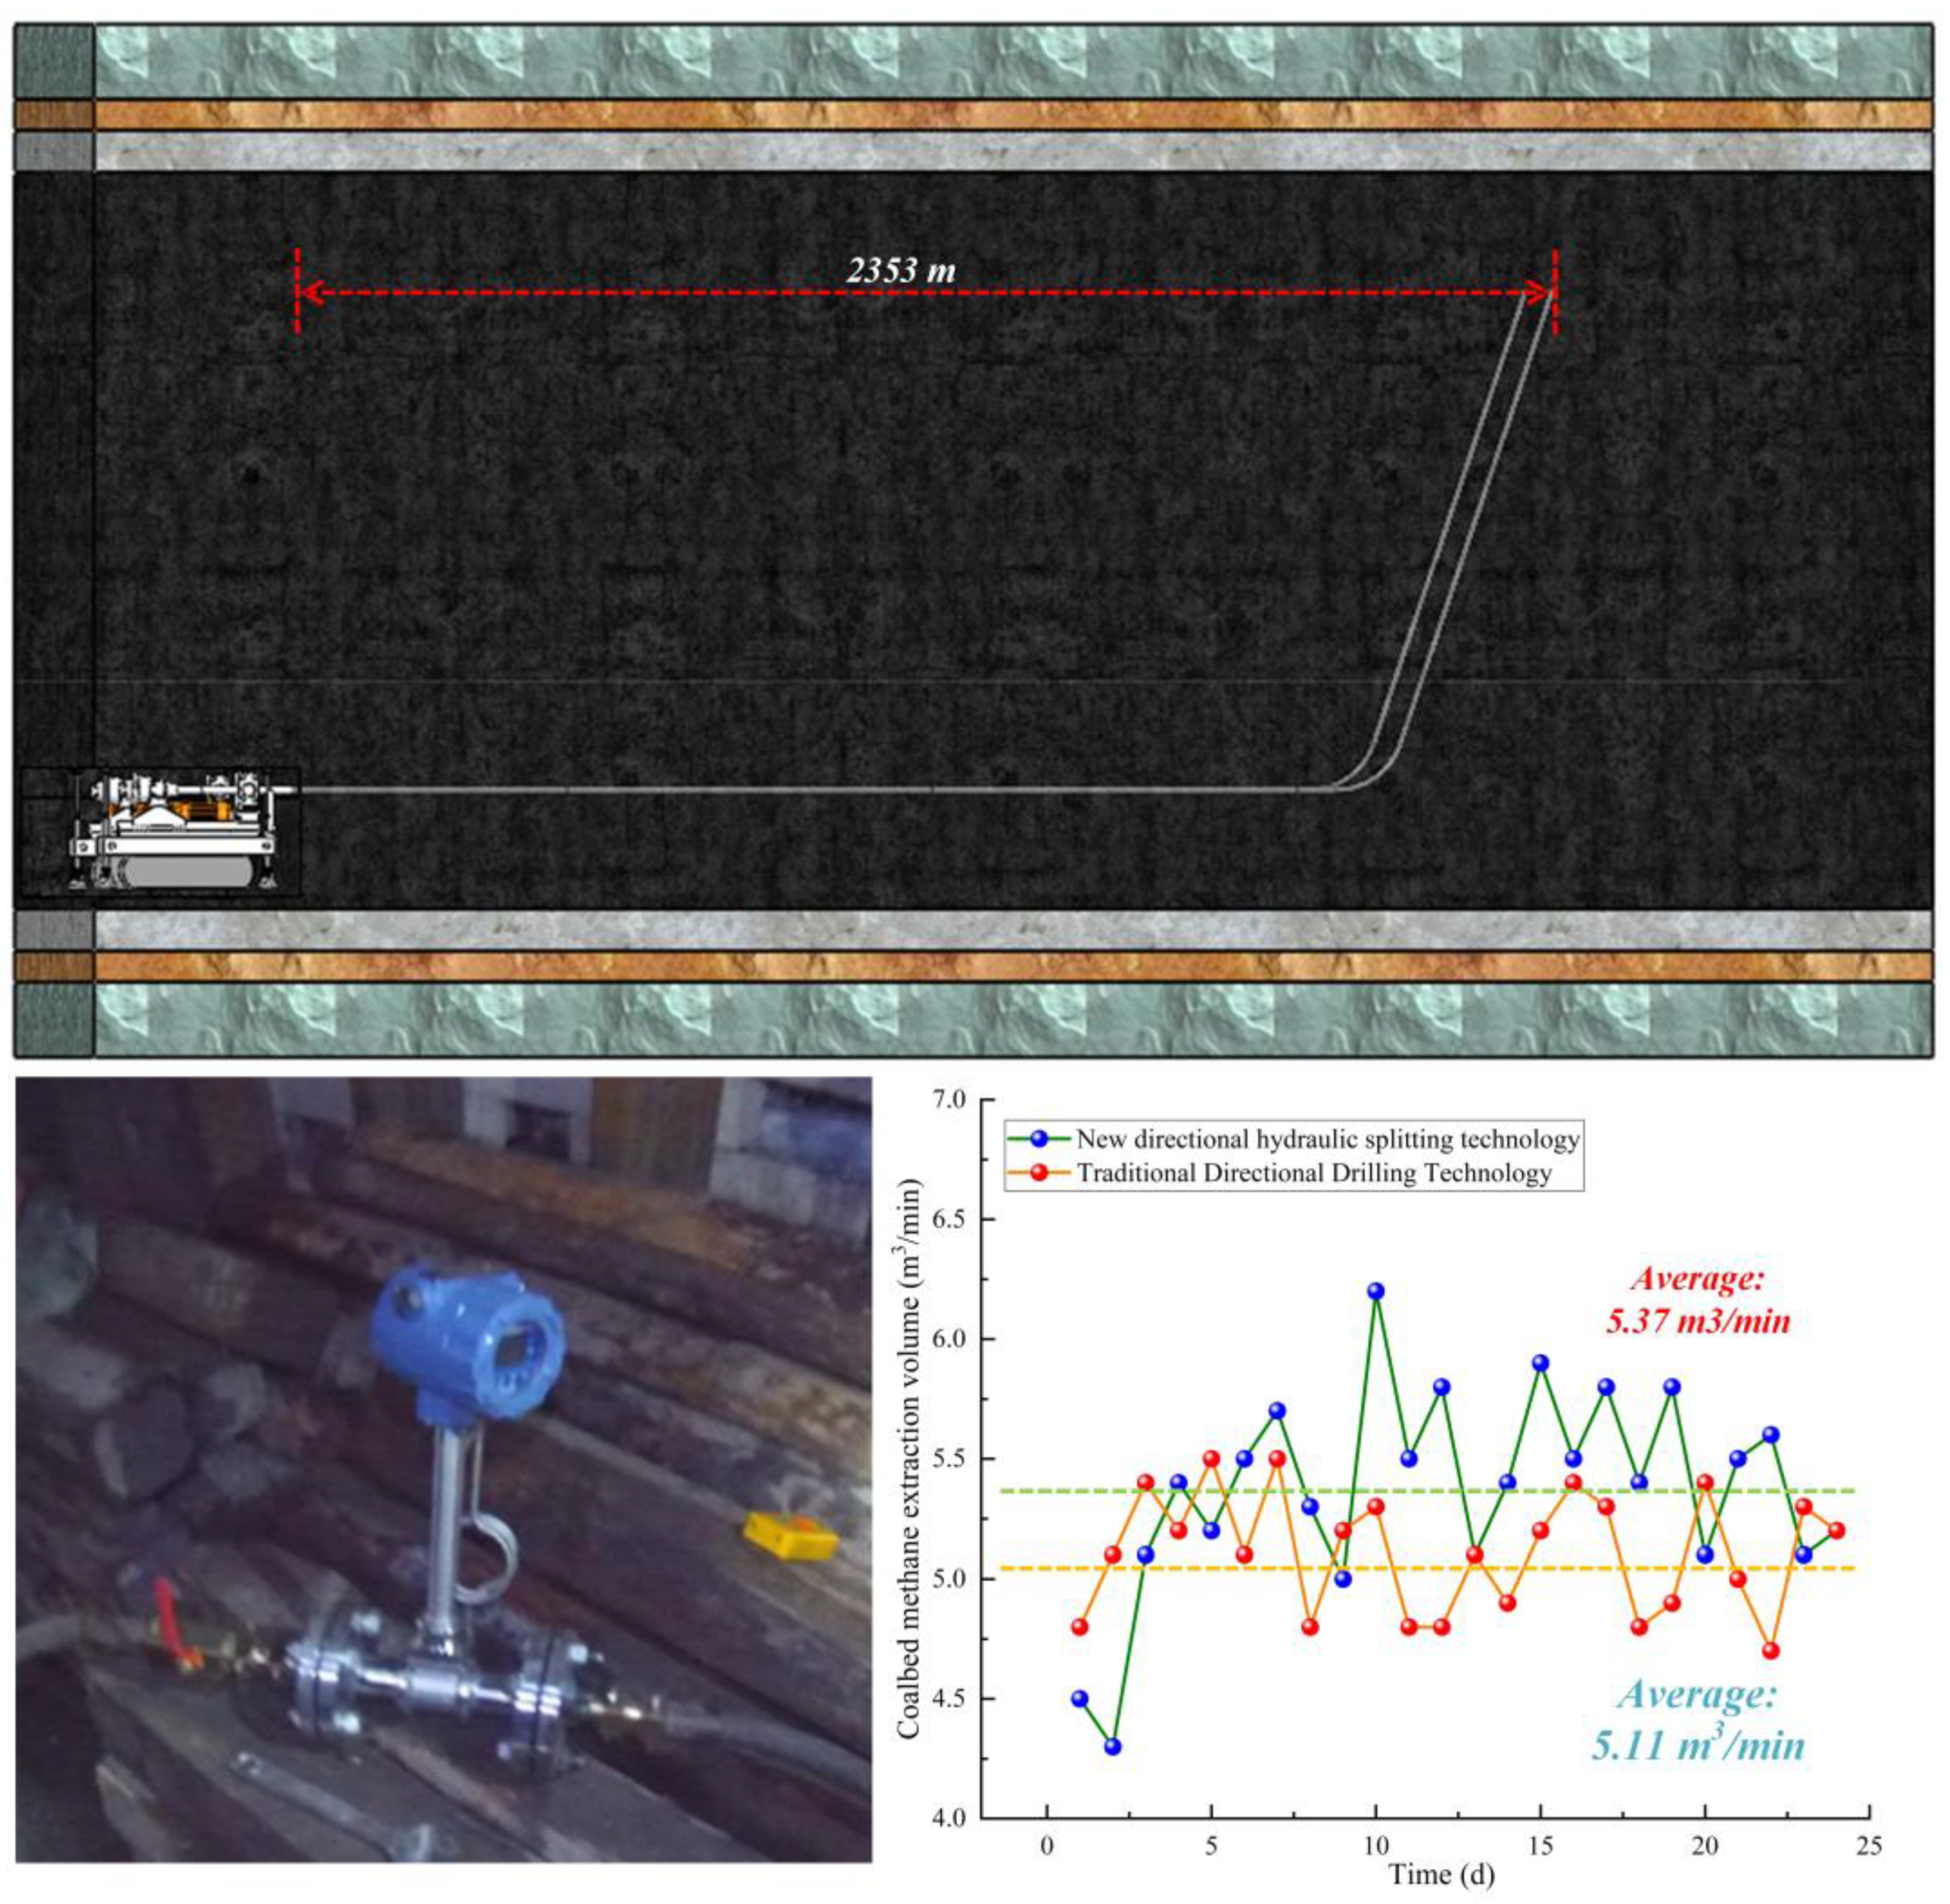
Task: Click the lowest blue data point at day 2
Action: click(1112, 1747)
